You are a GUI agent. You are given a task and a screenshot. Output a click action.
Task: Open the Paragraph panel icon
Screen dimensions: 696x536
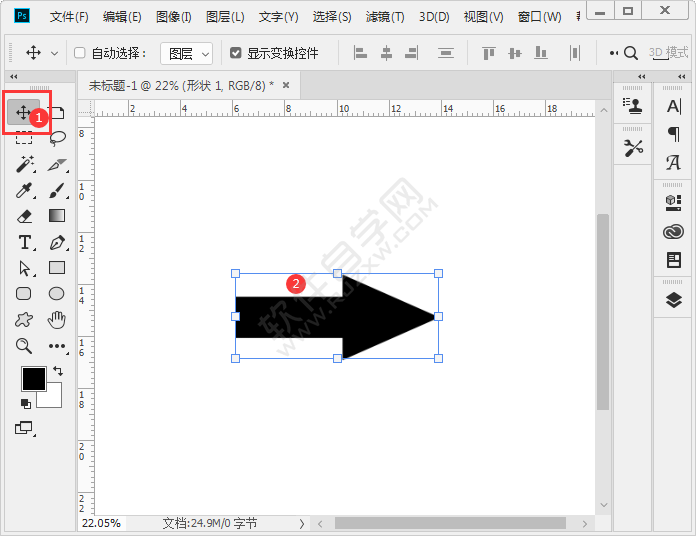pyautogui.click(x=674, y=134)
